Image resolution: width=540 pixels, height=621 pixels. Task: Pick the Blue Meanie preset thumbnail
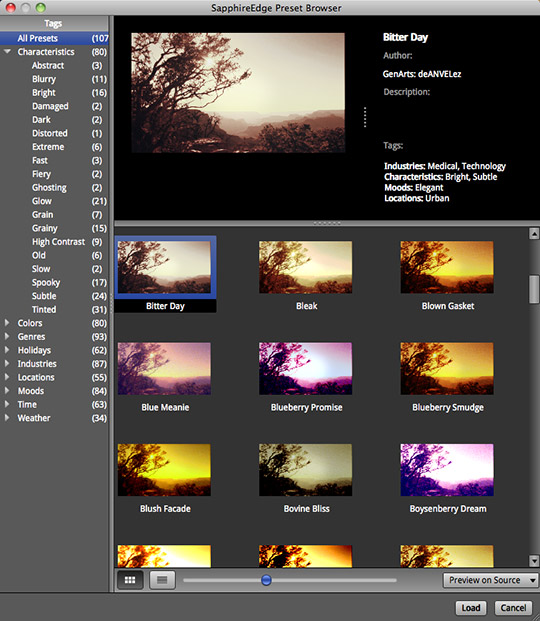point(164,369)
